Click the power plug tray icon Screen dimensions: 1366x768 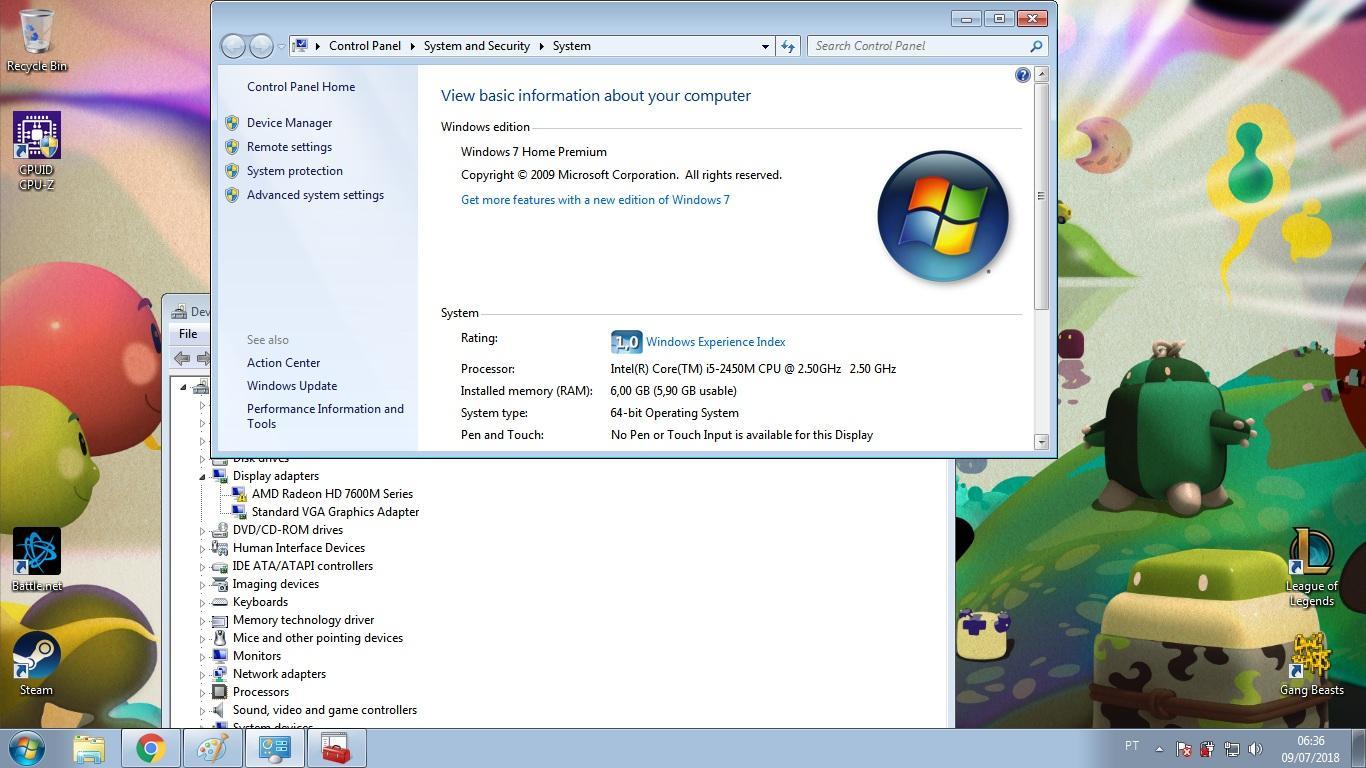[x=1207, y=748]
